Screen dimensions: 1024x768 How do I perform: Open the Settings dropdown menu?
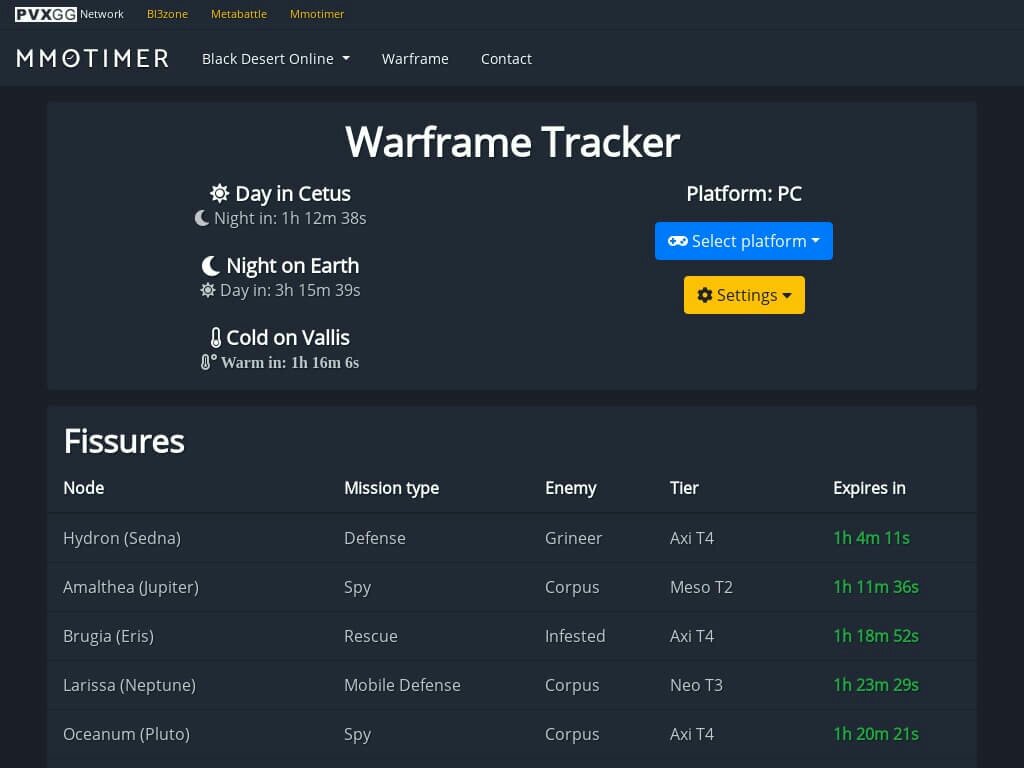pos(744,295)
